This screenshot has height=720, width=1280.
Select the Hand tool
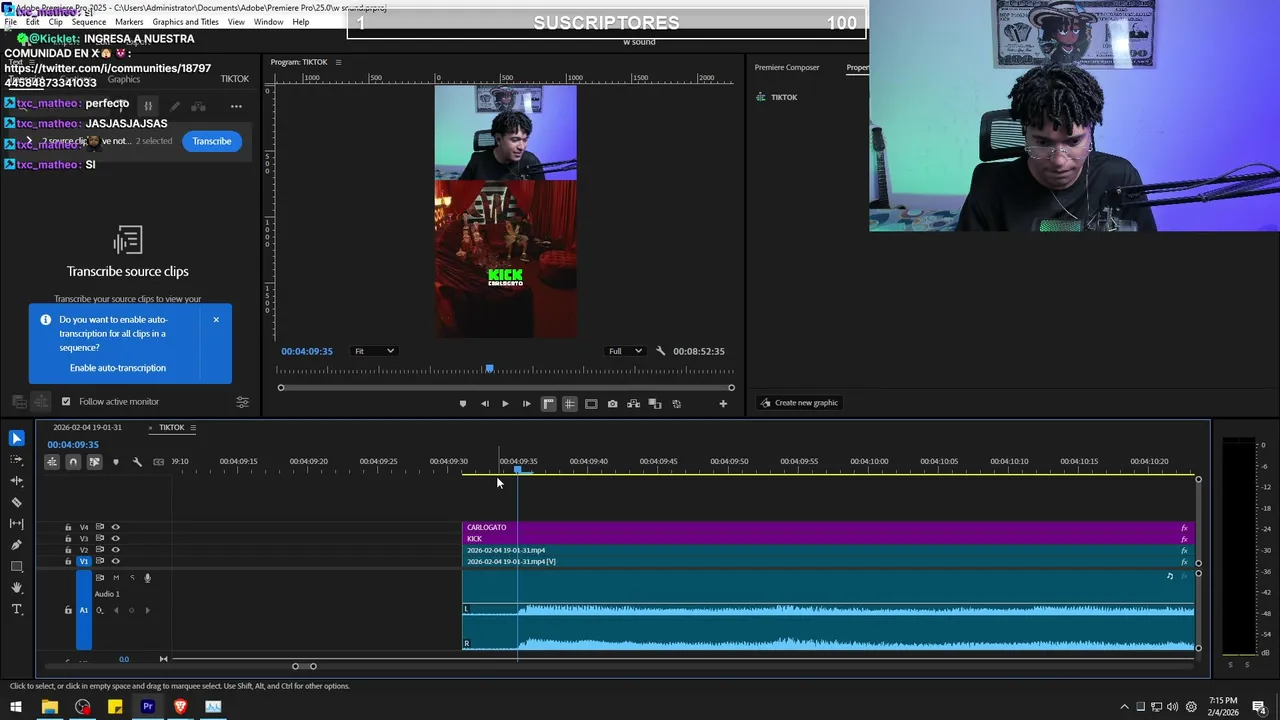pyautogui.click(x=16, y=588)
